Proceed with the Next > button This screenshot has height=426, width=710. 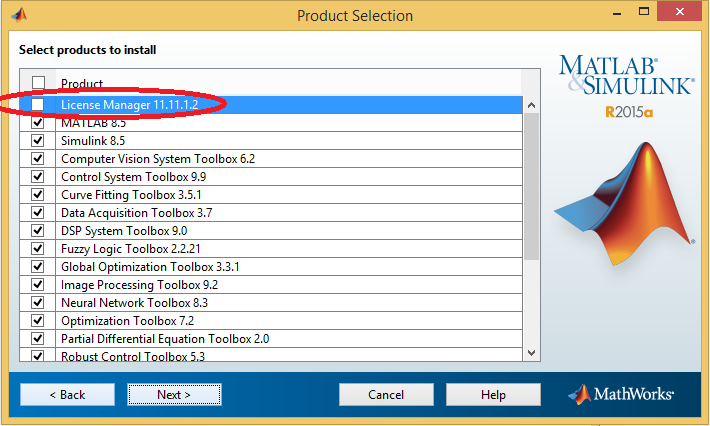(174, 395)
